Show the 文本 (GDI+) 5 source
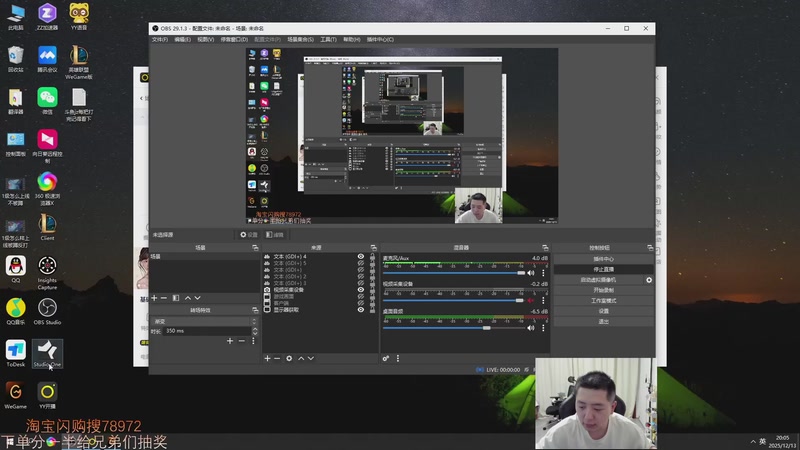 tap(361, 263)
